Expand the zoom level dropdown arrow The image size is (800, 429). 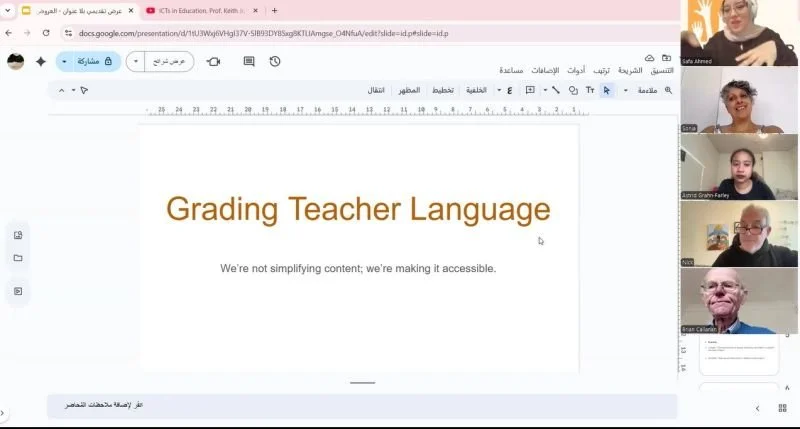(x=626, y=90)
